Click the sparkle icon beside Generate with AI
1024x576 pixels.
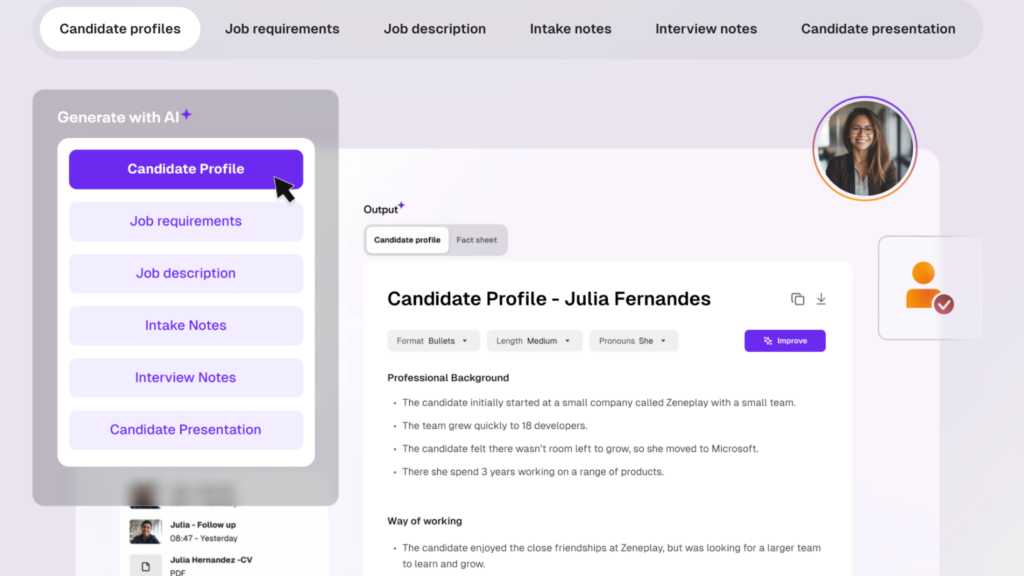pos(187,114)
